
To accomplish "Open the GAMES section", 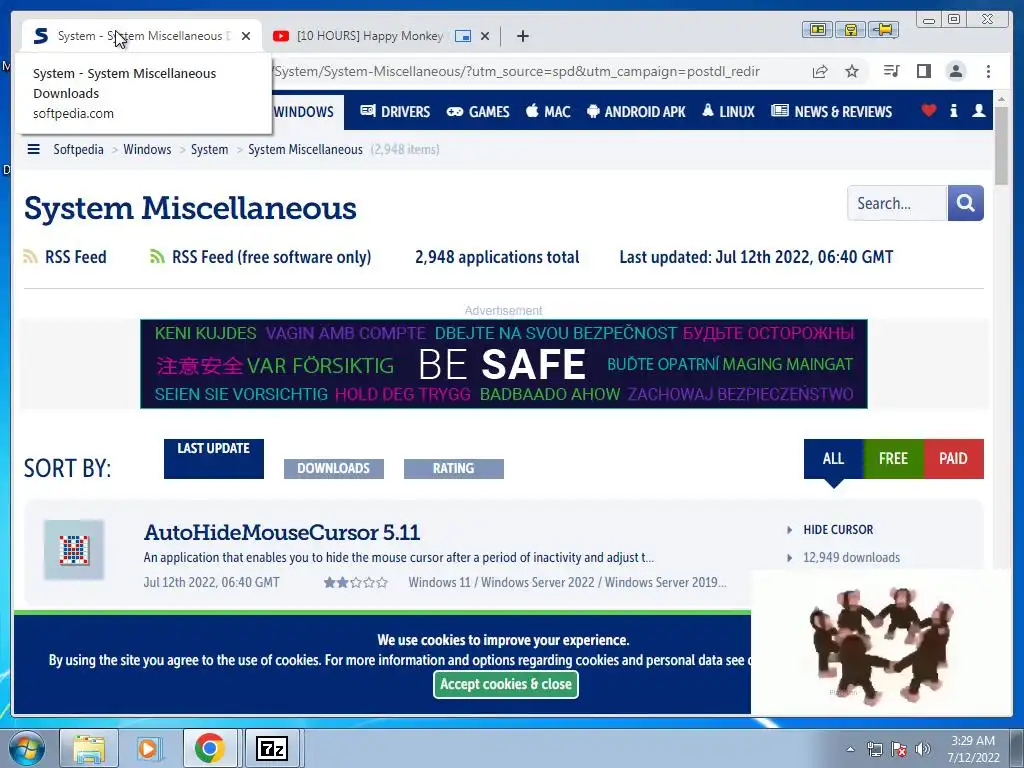I will [477, 112].
